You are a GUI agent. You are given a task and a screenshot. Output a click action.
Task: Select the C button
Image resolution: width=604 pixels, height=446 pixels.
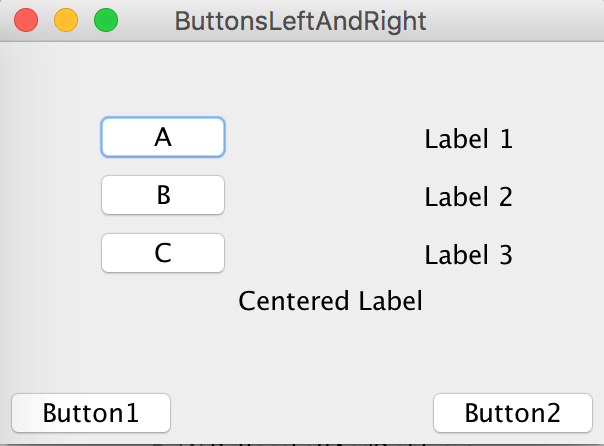tap(163, 253)
